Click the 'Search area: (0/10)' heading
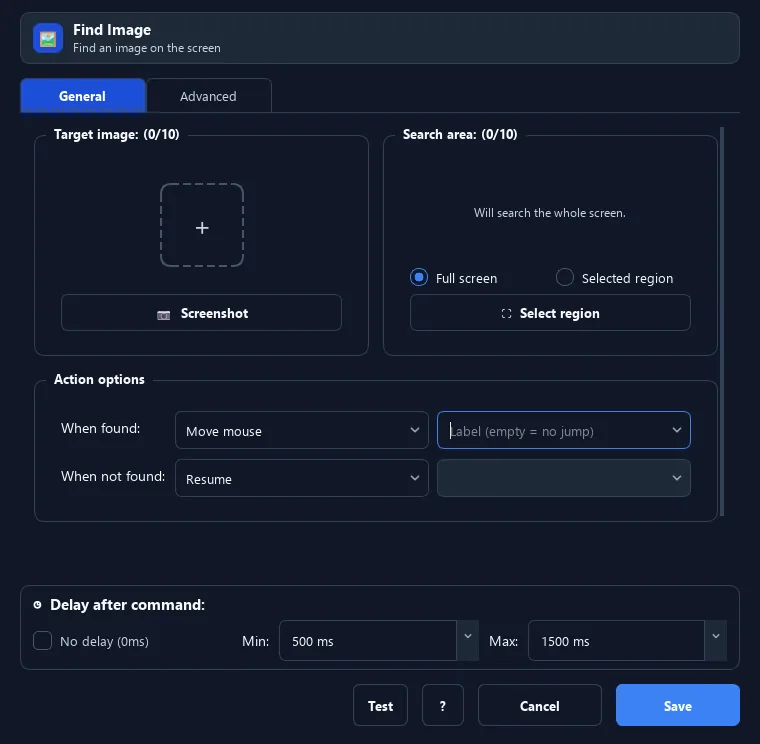Screen dimensions: 760x744 pyautogui.click(x=460, y=134)
